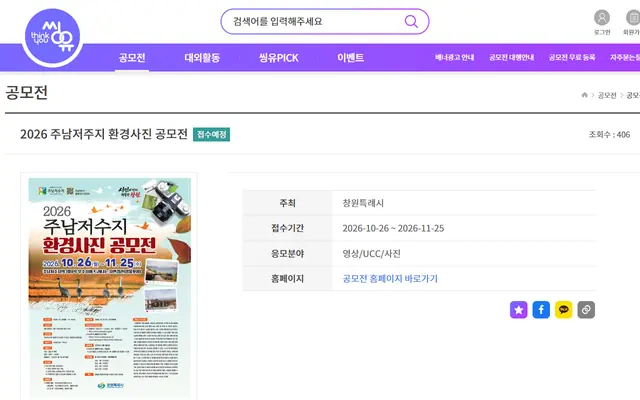
Task: Open 공모전 대행안내 link
Action: [511, 58]
